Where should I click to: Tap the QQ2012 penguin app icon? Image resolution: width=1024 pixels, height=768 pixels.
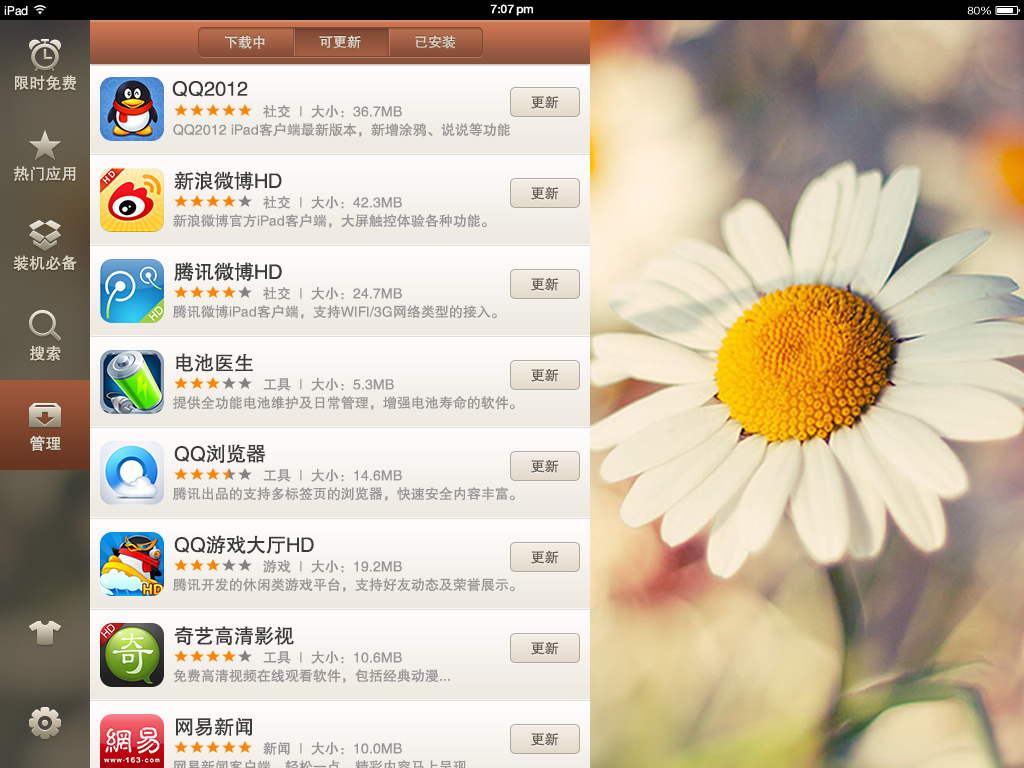132,109
